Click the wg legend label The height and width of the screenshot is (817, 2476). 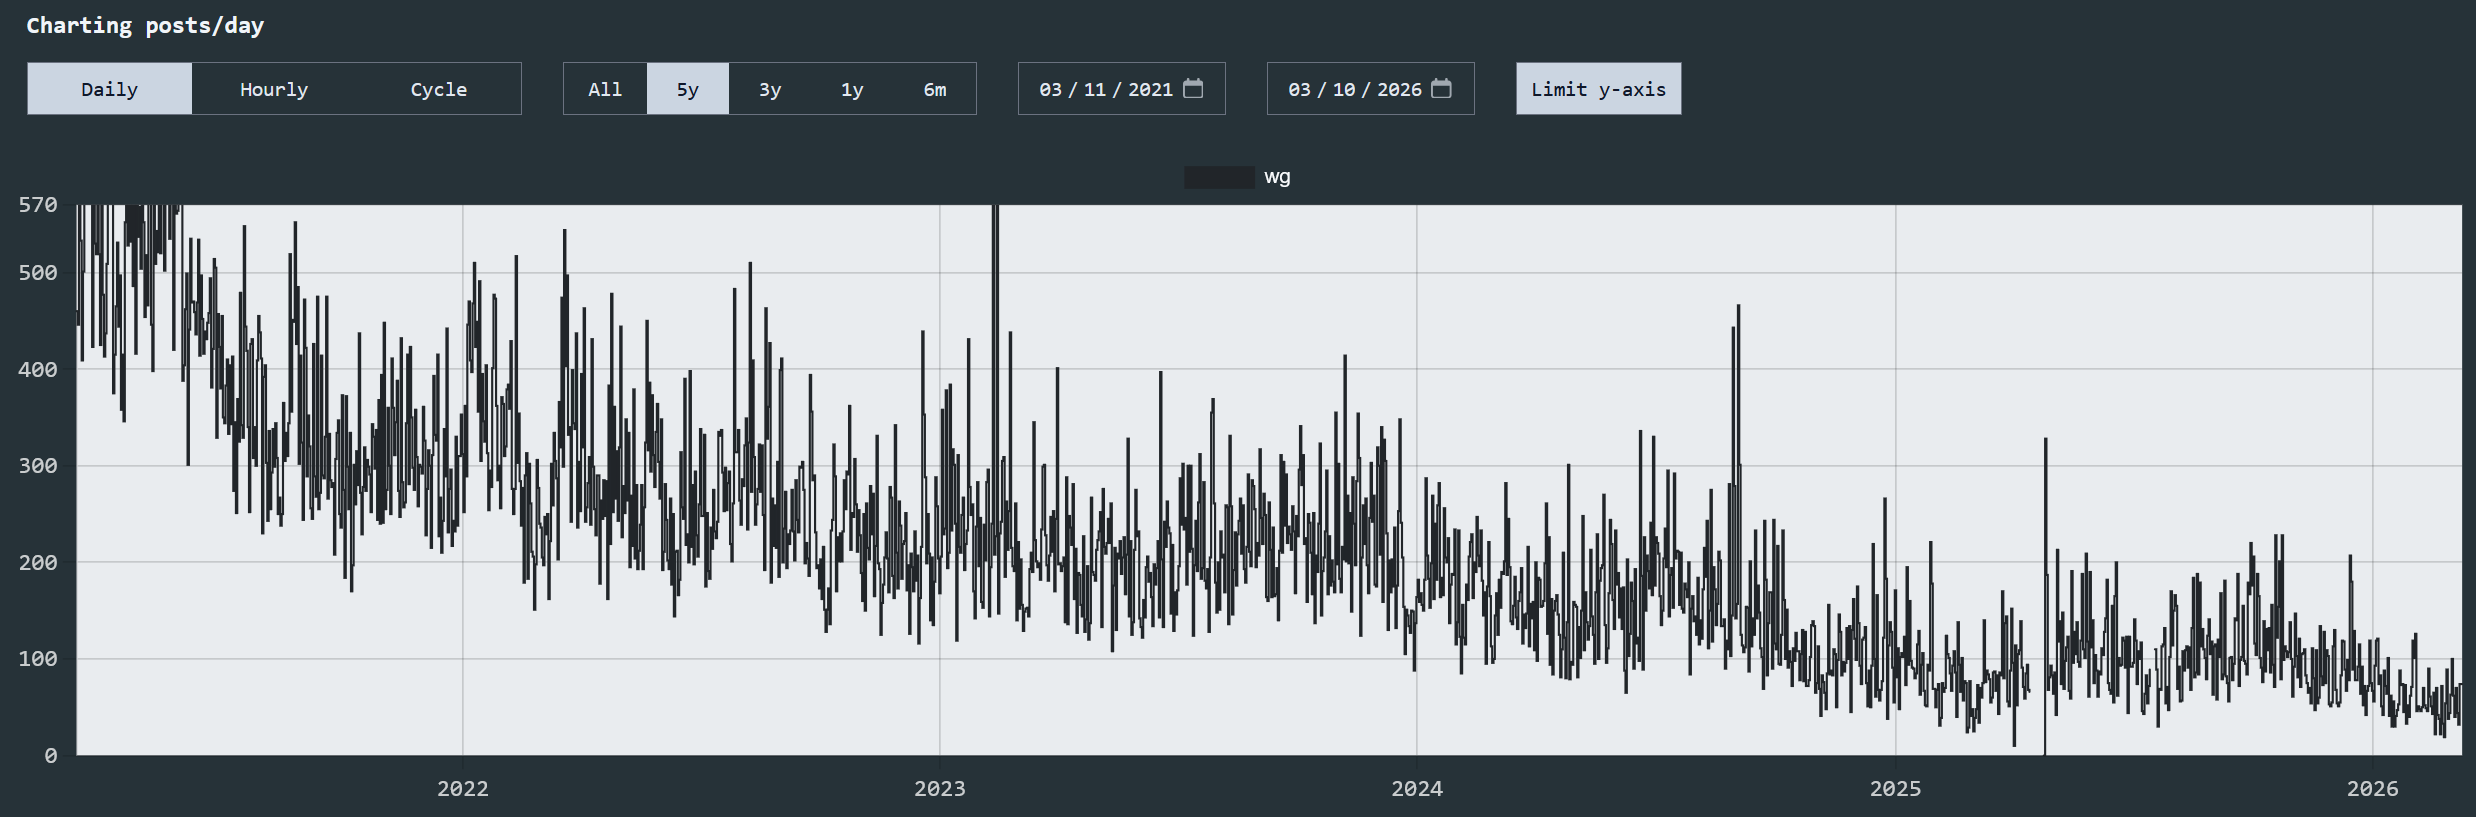coord(1277,177)
